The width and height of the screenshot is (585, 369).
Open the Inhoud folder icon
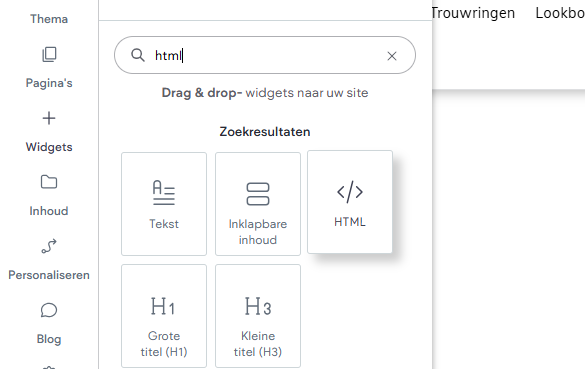click(x=49, y=182)
